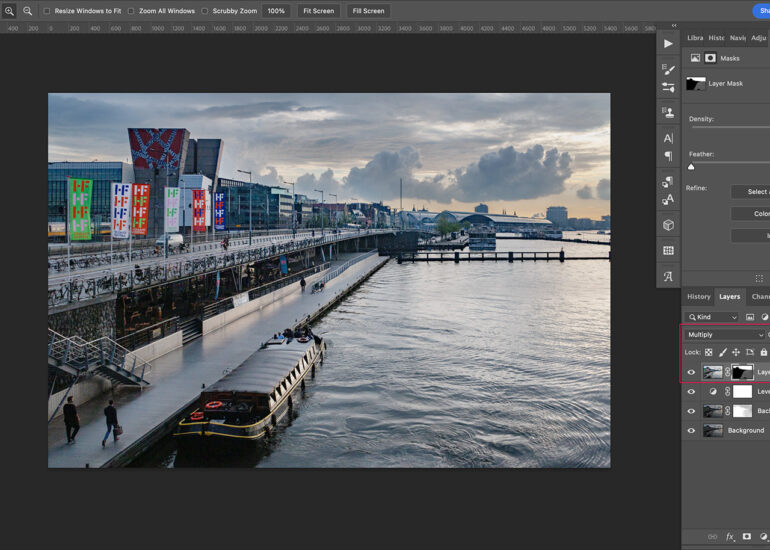Open the new adjustment layer menu
Viewport: 770px width, 550px height.
tap(764, 537)
